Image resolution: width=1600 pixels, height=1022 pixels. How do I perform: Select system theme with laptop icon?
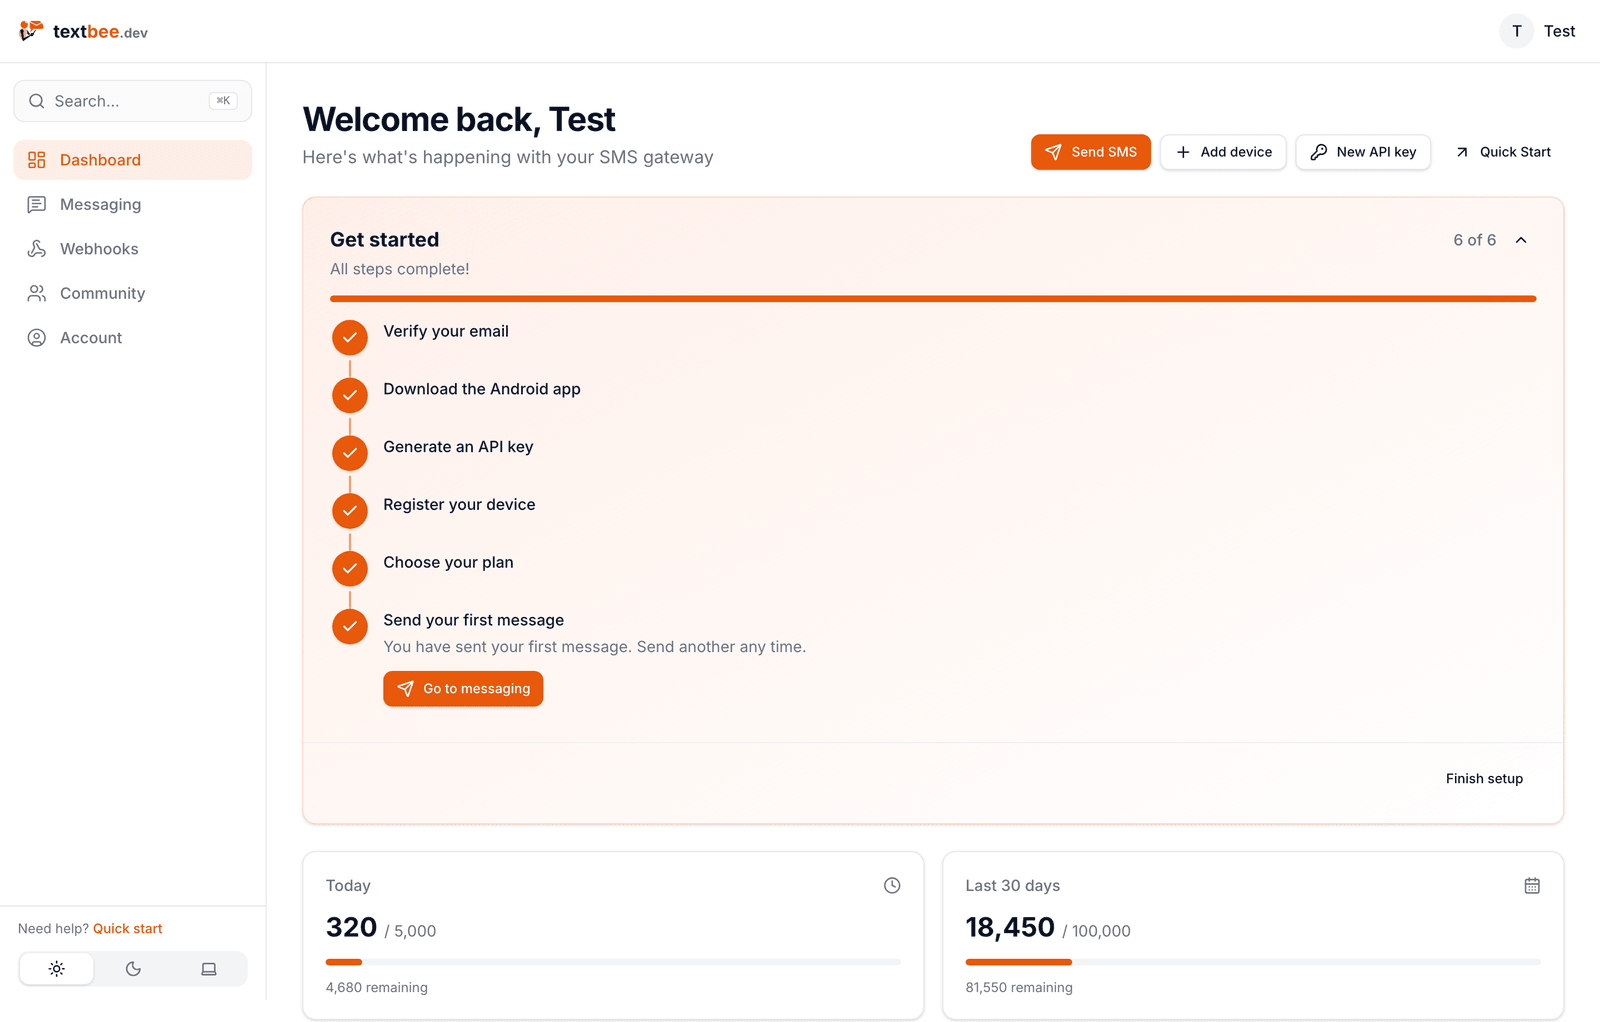click(x=209, y=969)
